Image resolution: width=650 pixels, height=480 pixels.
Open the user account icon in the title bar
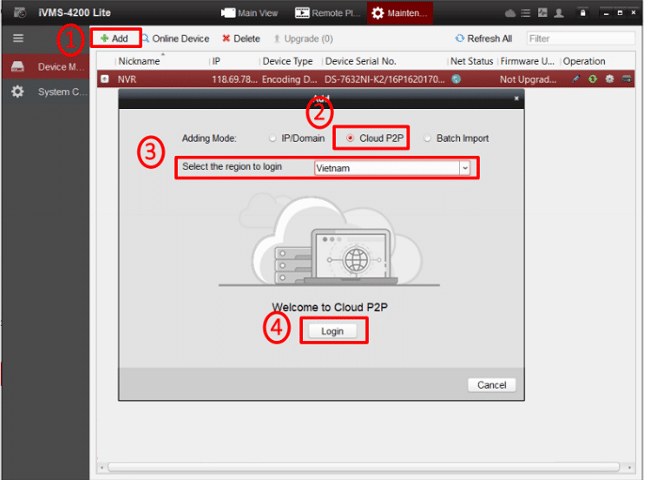[x=559, y=13]
